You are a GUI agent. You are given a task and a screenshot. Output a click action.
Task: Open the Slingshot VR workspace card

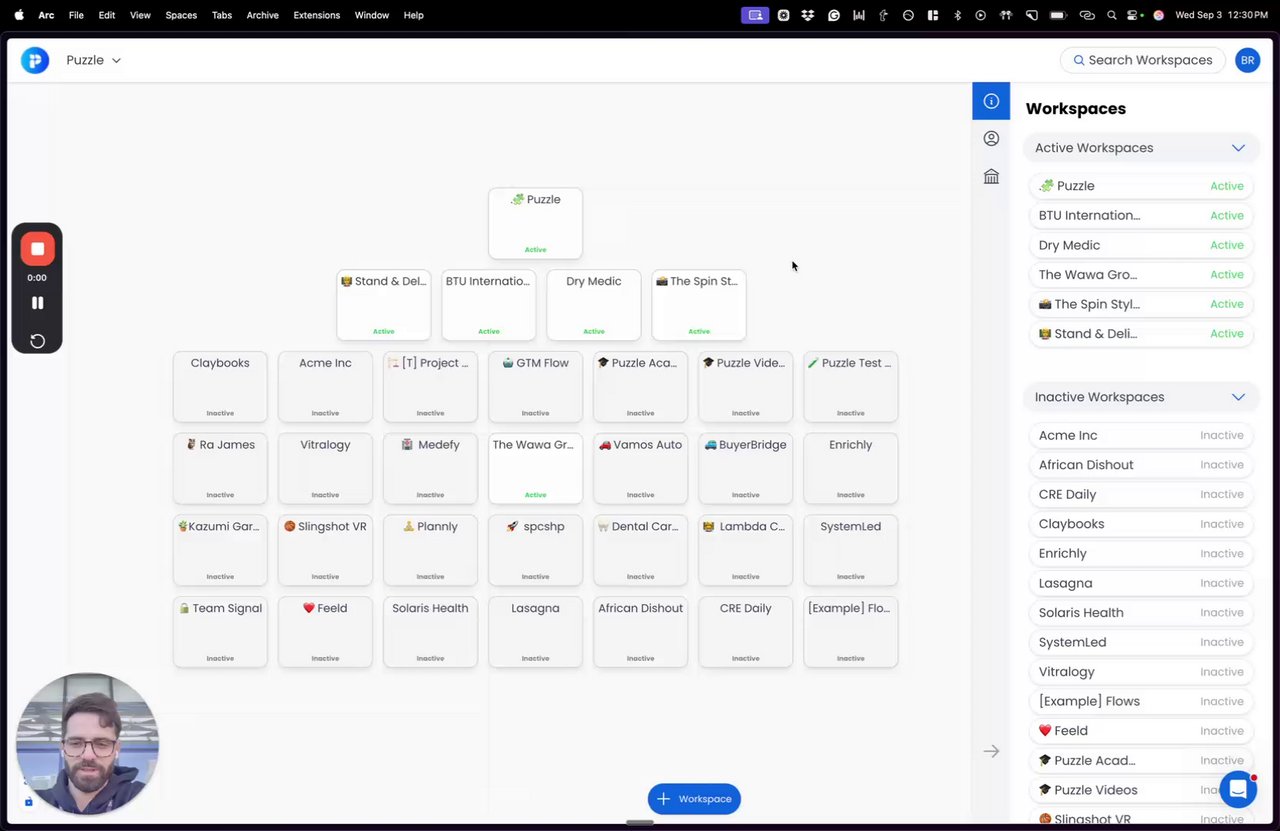click(325, 551)
